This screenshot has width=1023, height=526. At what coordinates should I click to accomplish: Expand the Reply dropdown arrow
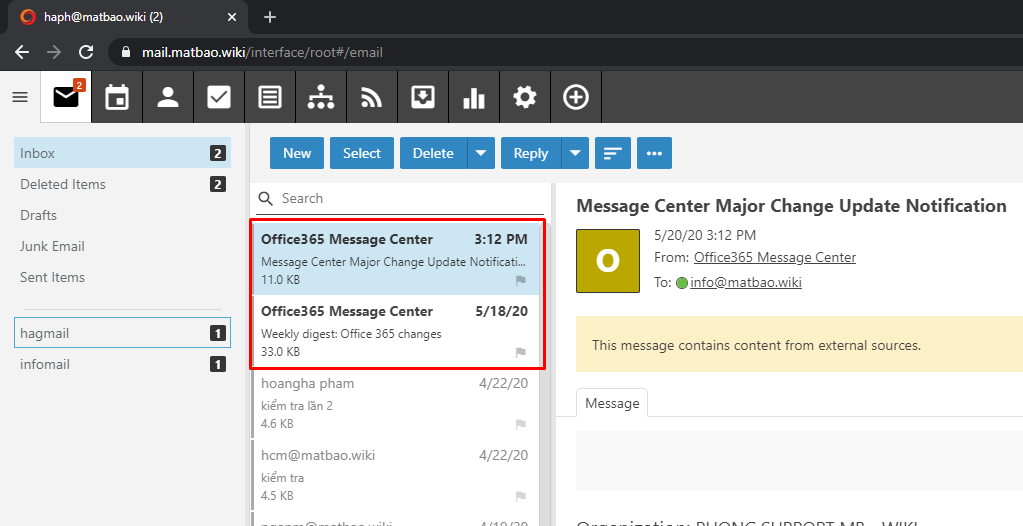click(x=575, y=153)
